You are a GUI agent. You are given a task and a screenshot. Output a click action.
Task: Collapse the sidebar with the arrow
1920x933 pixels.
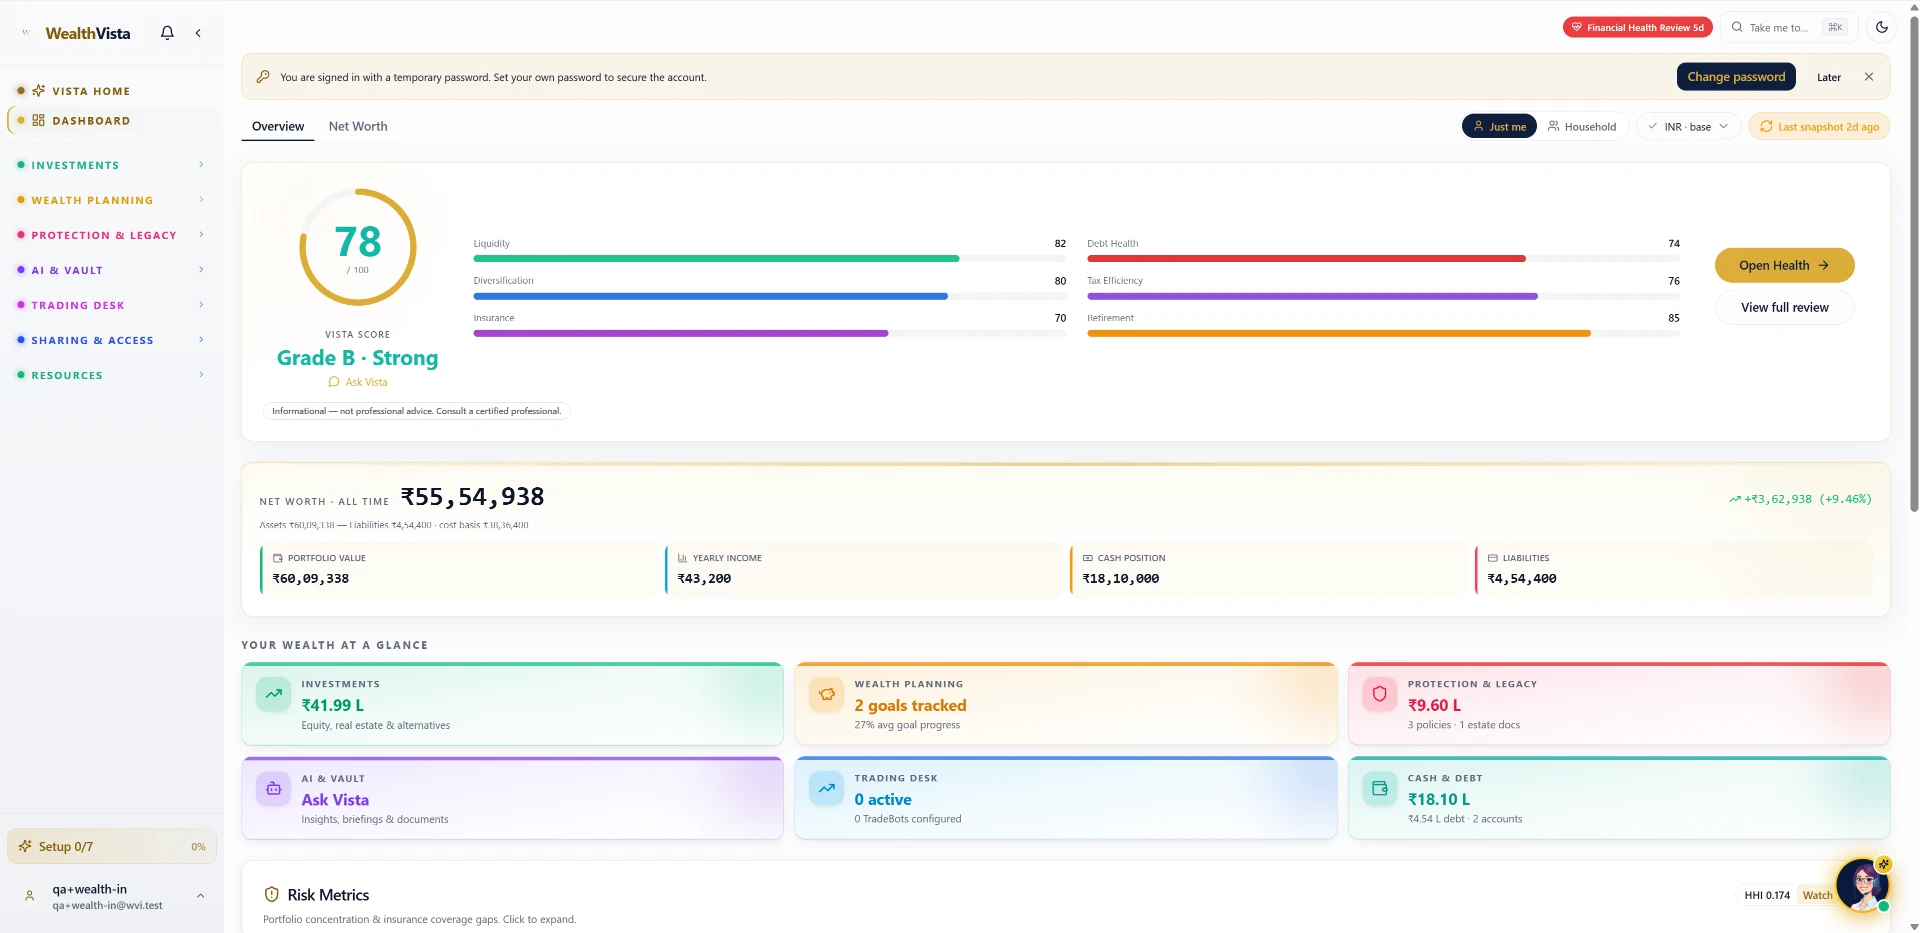click(198, 33)
